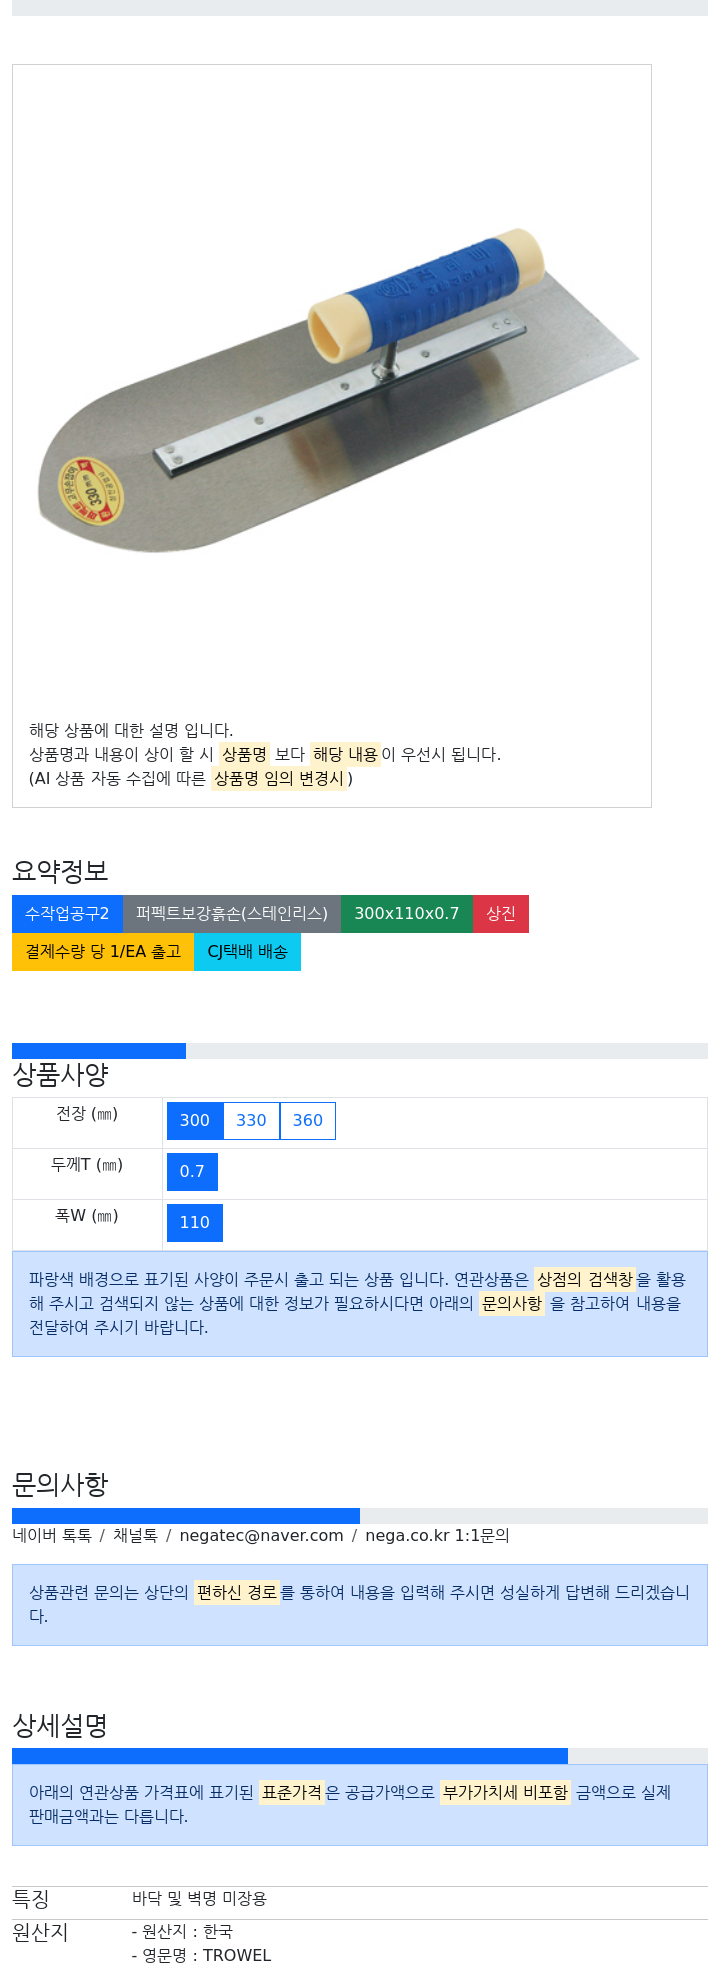
Task: Open nega.co.kr 1:1문의 link
Action: click(x=437, y=1535)
